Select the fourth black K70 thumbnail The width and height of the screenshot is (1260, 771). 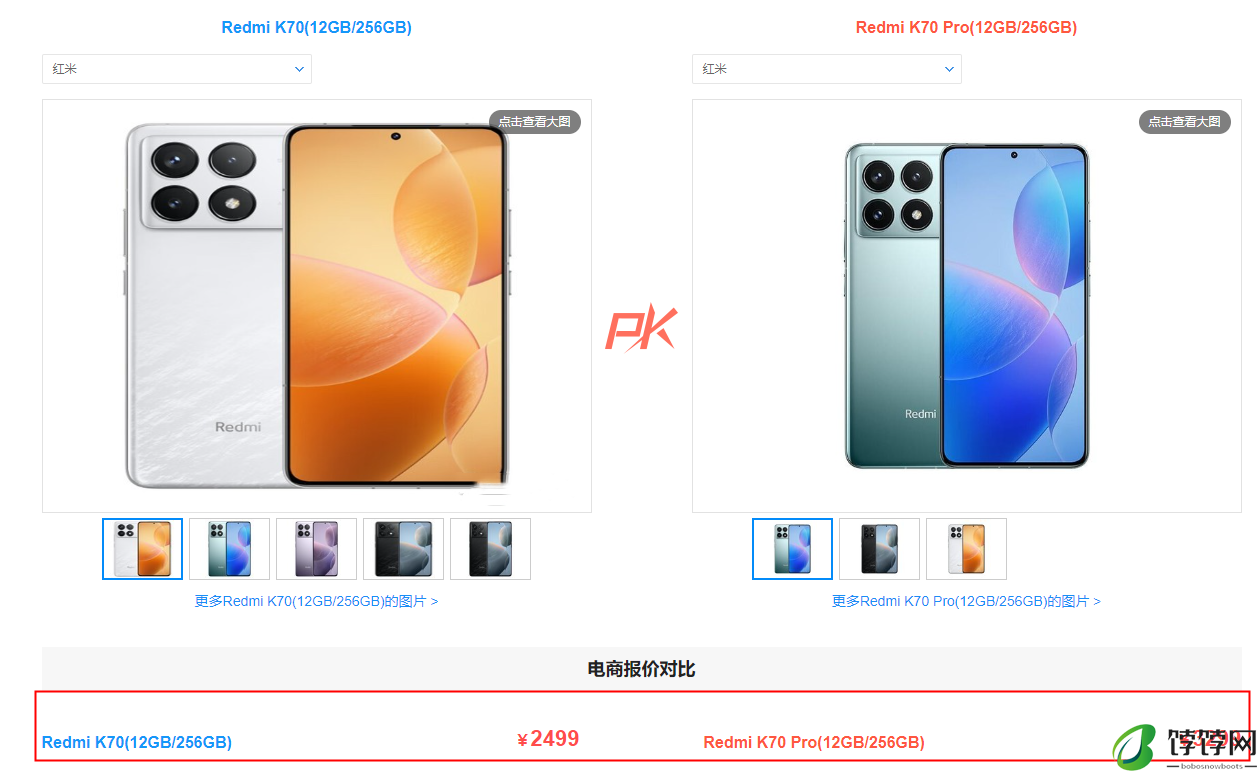click(x=403, y=549)
